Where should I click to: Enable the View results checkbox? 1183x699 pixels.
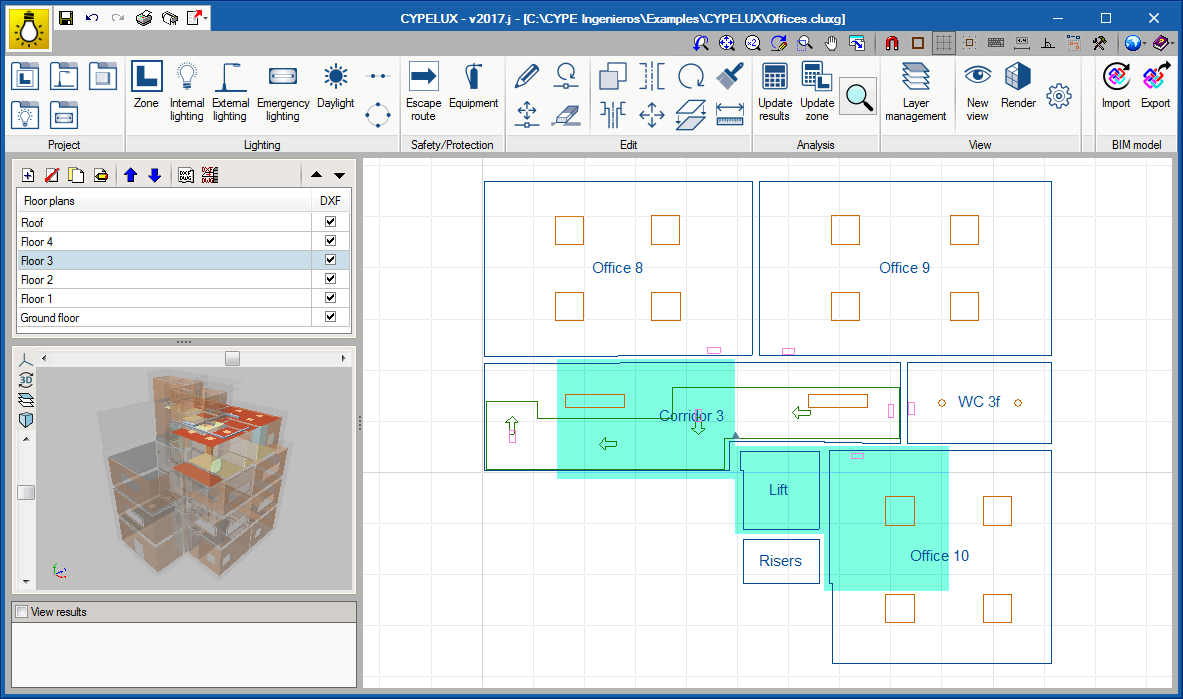(x=22, y=612)
